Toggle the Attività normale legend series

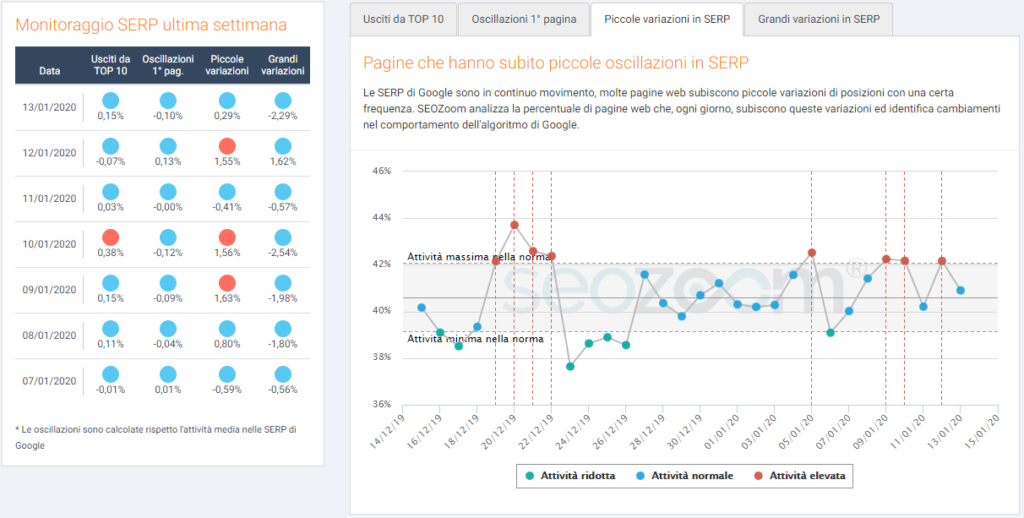[685, 476]
